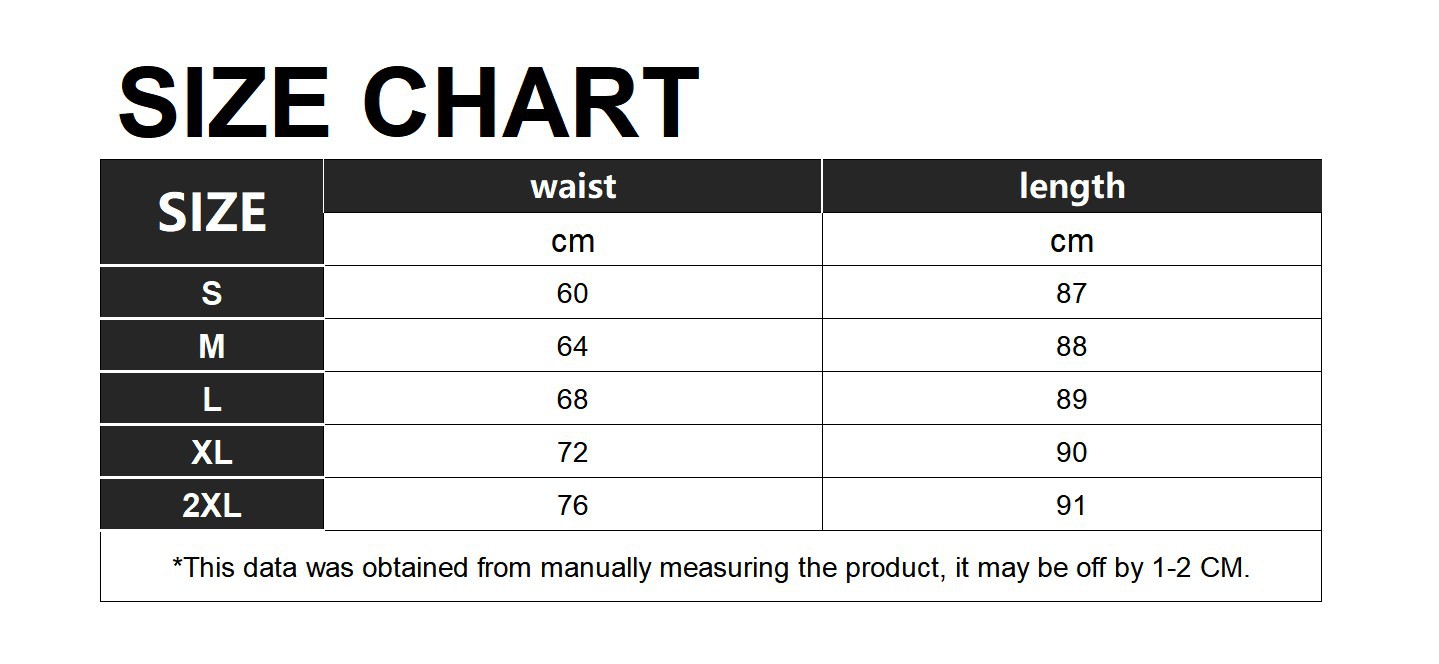Click the L size row label

[212, 399]
